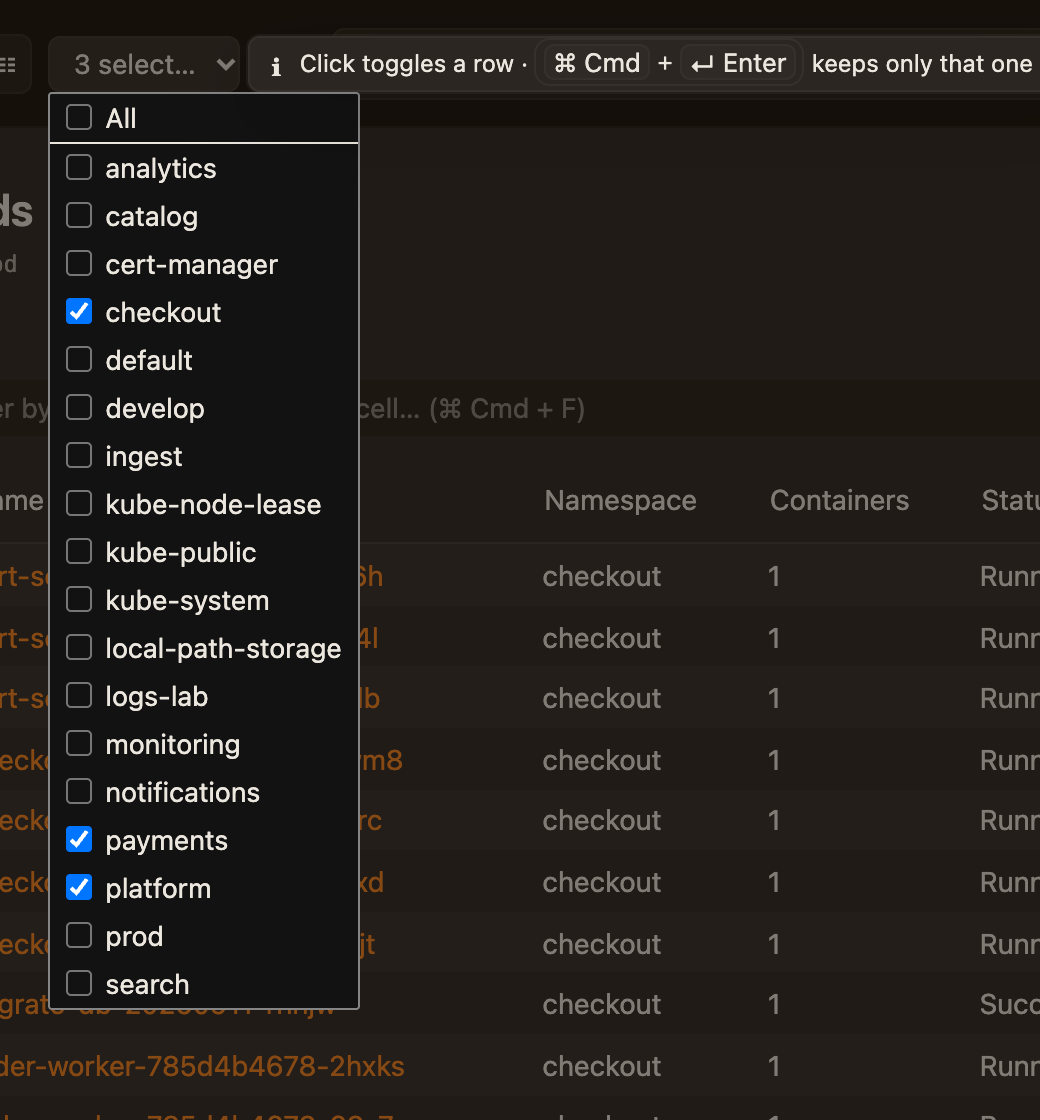Check the default namespace
This screenshot has width=1040, height=1120.
point(79,359)
